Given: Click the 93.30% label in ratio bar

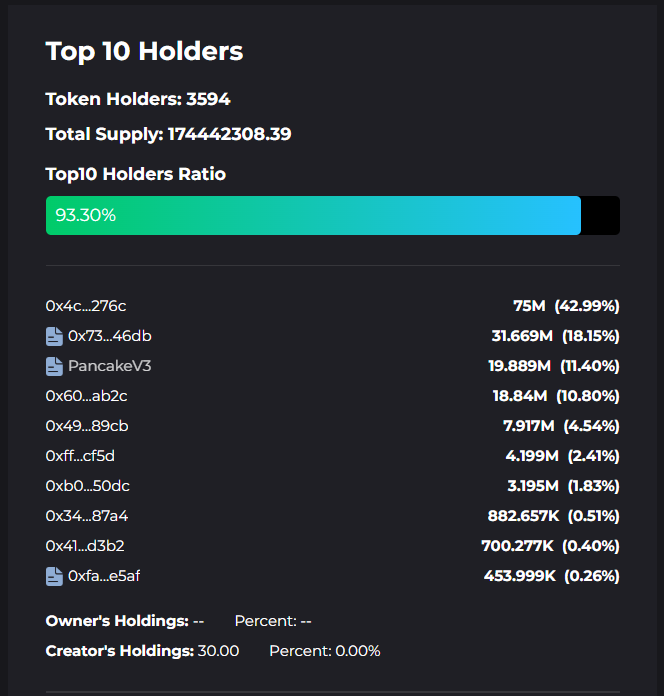Looking at the screenshot, I should 86,215.
